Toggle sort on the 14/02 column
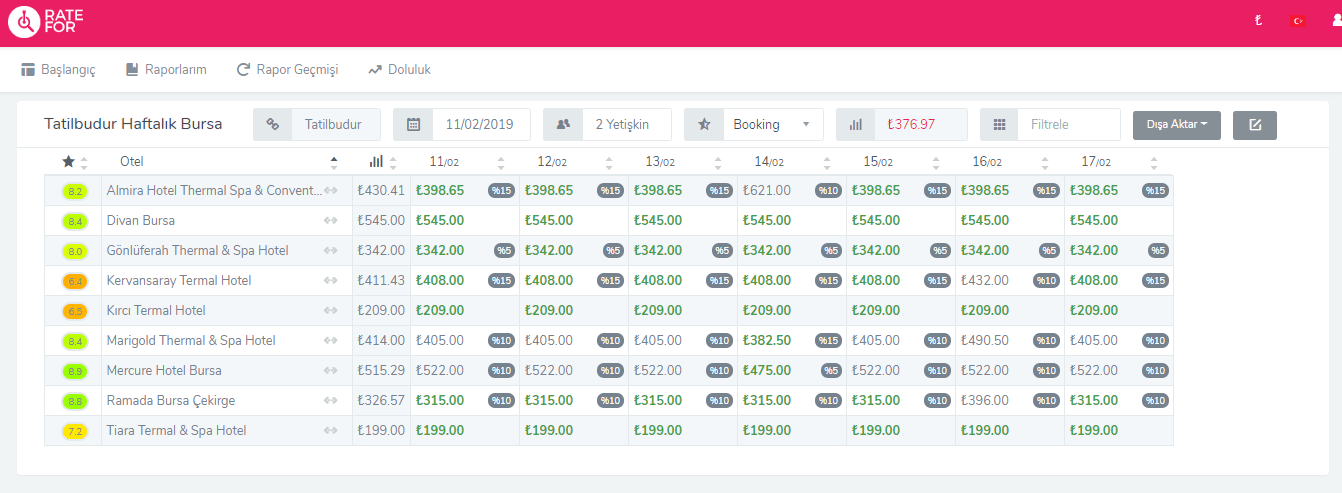 [826, 162]
